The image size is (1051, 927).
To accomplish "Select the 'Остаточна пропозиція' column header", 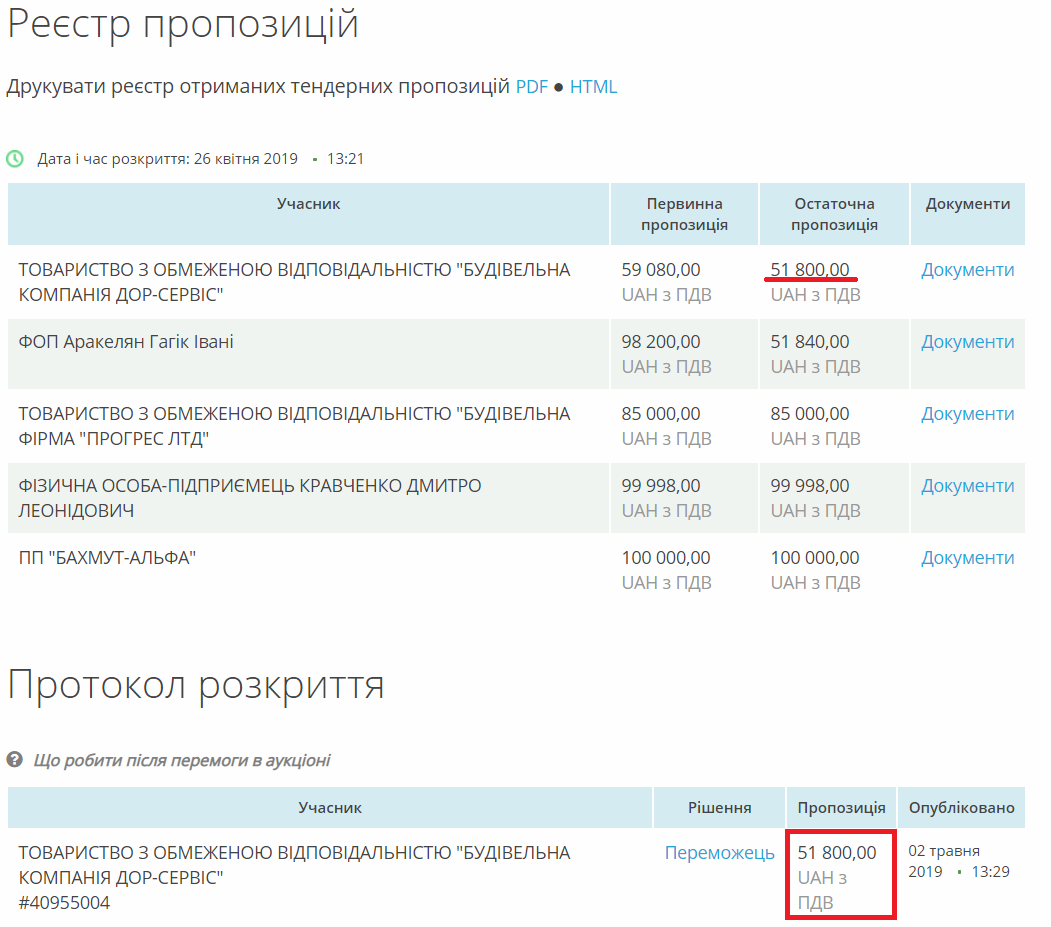I will (x=834, y=214).
